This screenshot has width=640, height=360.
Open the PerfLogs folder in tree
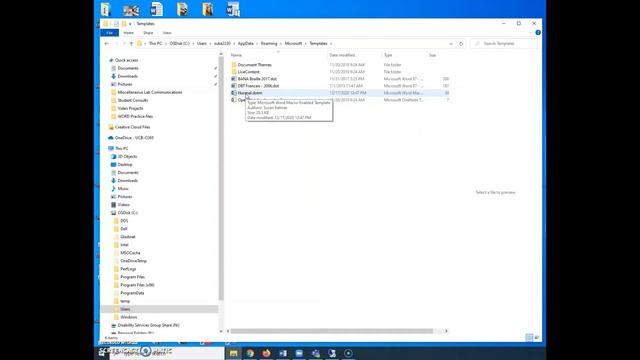[128, 269]
